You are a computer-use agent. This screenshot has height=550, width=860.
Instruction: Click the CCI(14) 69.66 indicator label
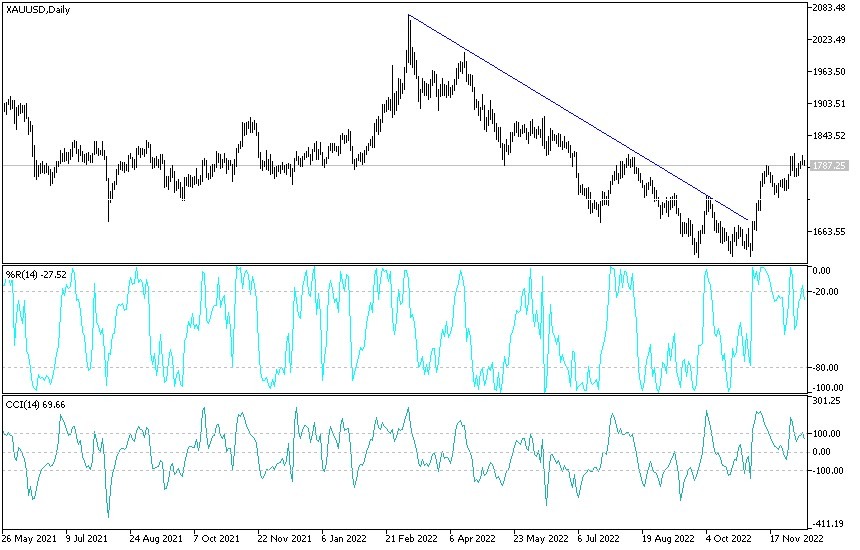(x=35, y=405)
